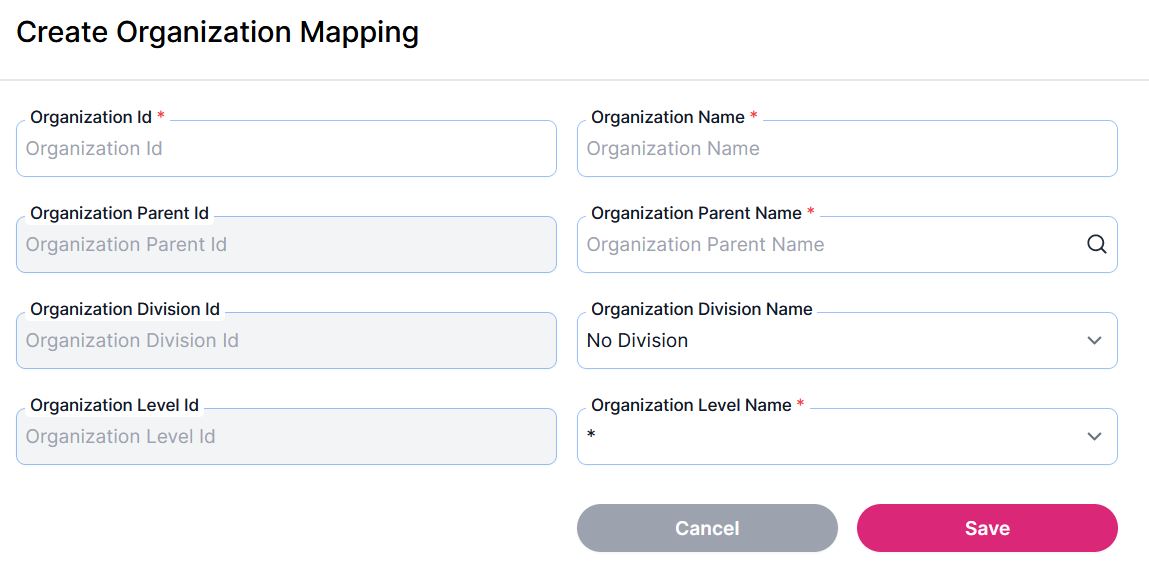1149x573 pixels.
Task: Open the Organization Level Name dropdown
Action: tap(830, 437)
